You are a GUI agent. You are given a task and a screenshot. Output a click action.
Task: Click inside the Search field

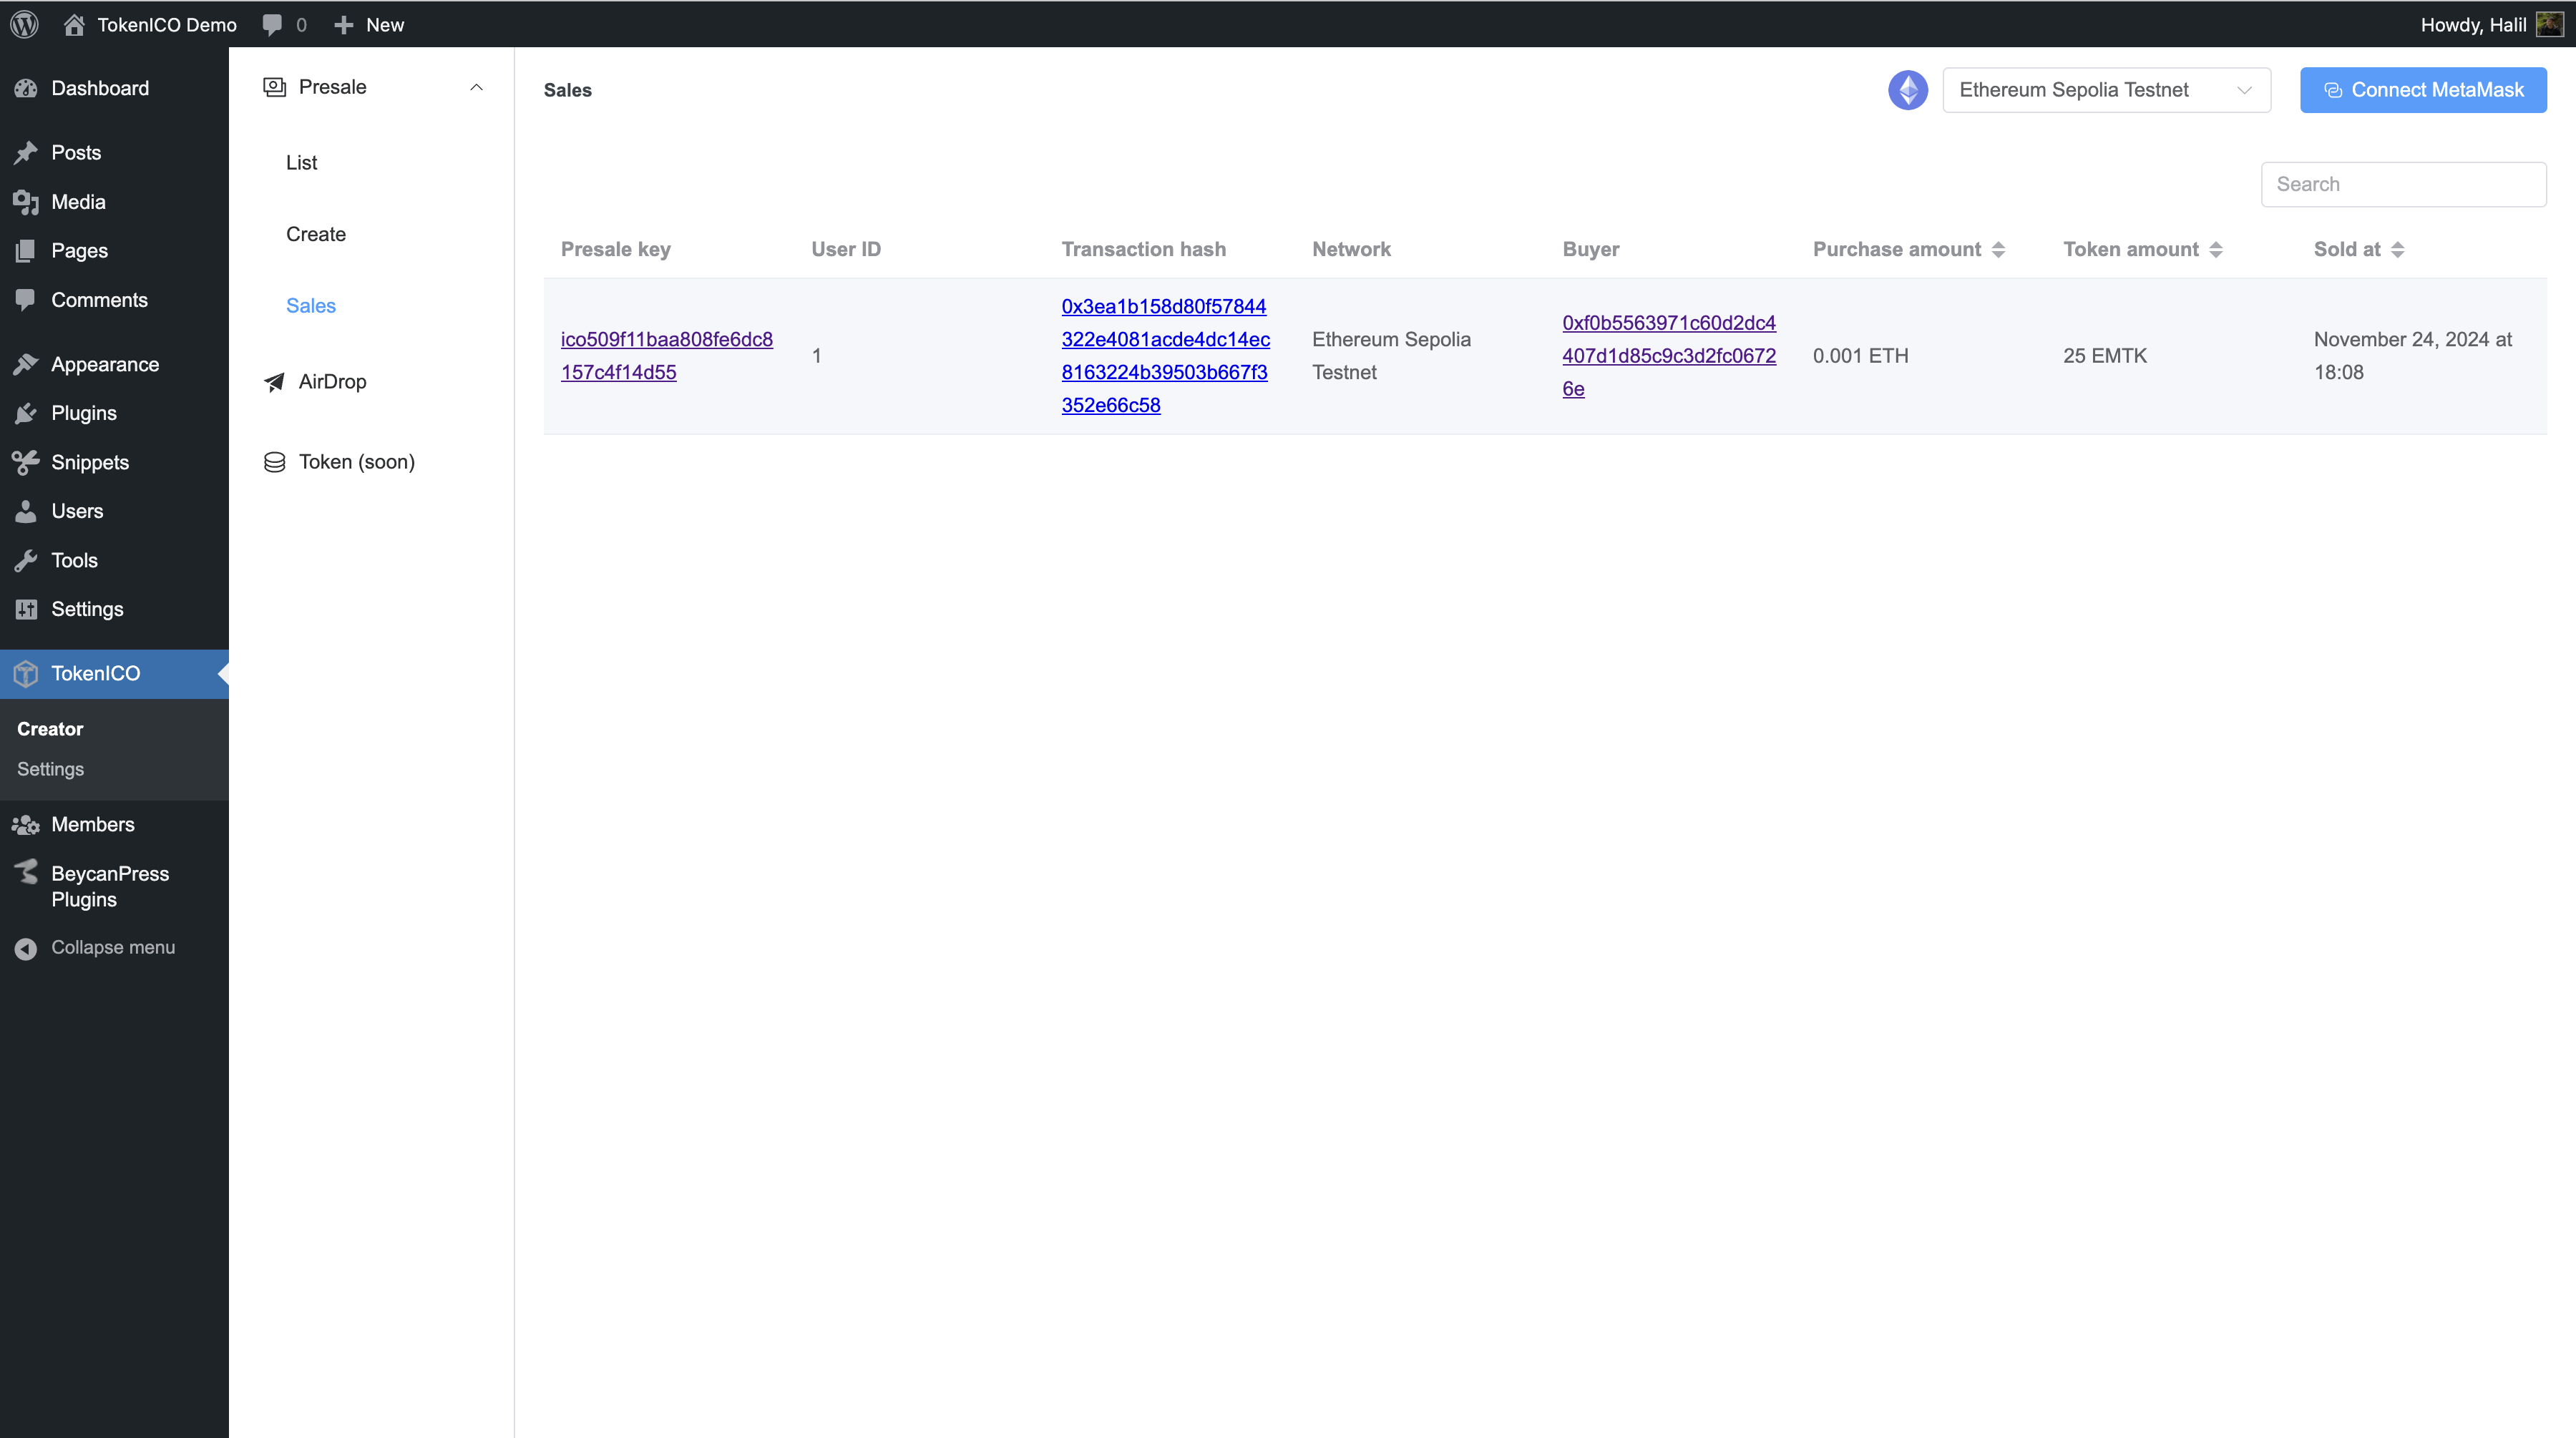[x=2403, y=184]
